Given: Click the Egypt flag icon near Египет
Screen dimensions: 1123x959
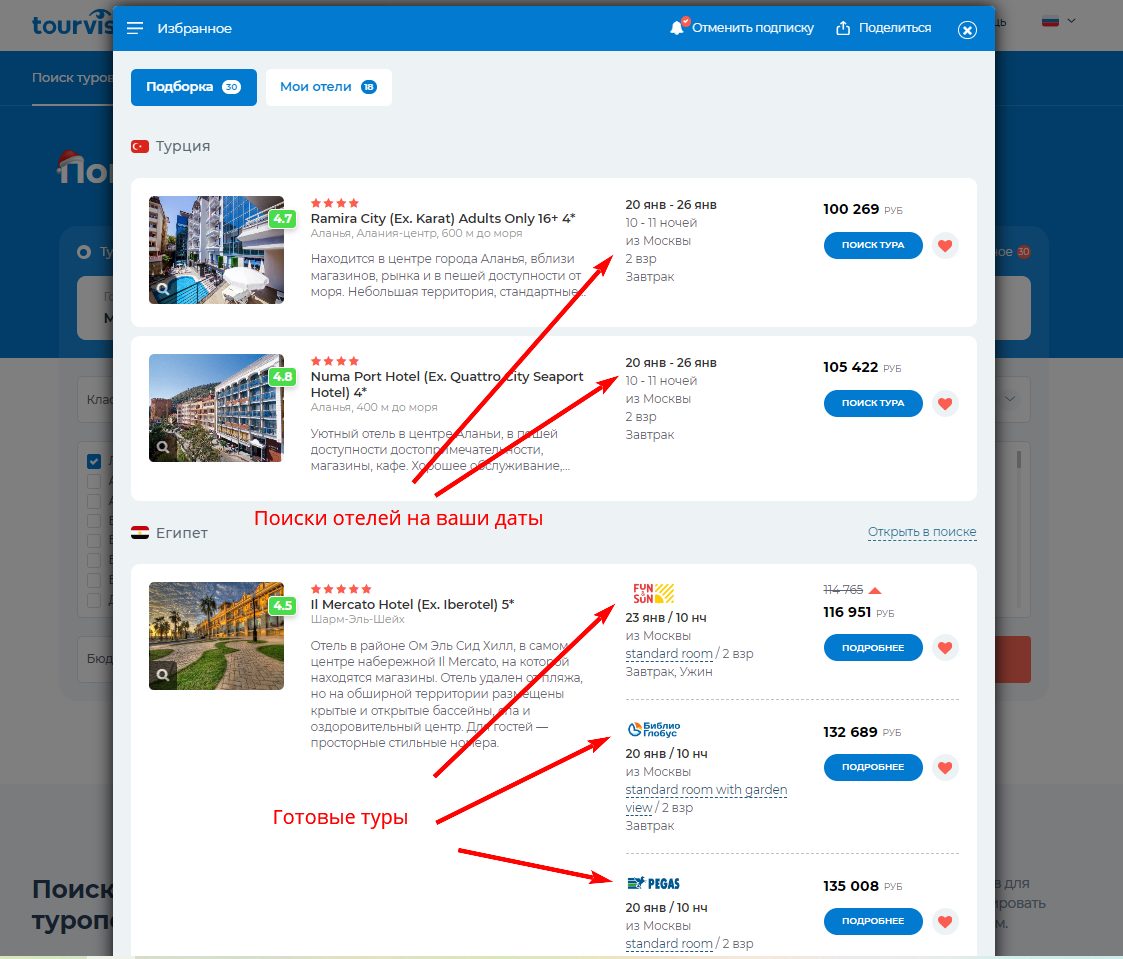Looking at the screenshot, I should (140, 533).
